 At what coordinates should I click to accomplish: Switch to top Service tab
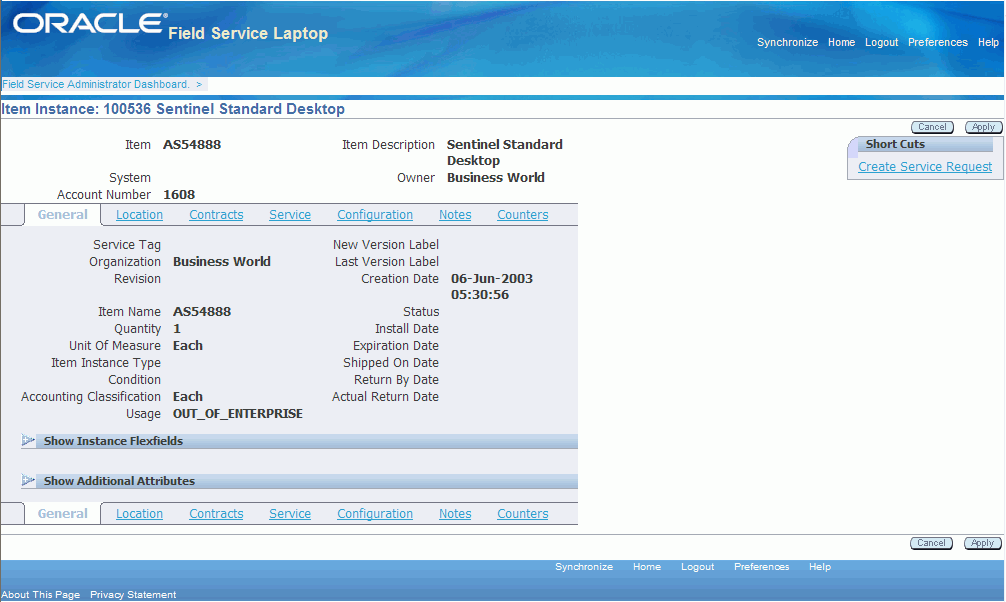click(290, 215)
